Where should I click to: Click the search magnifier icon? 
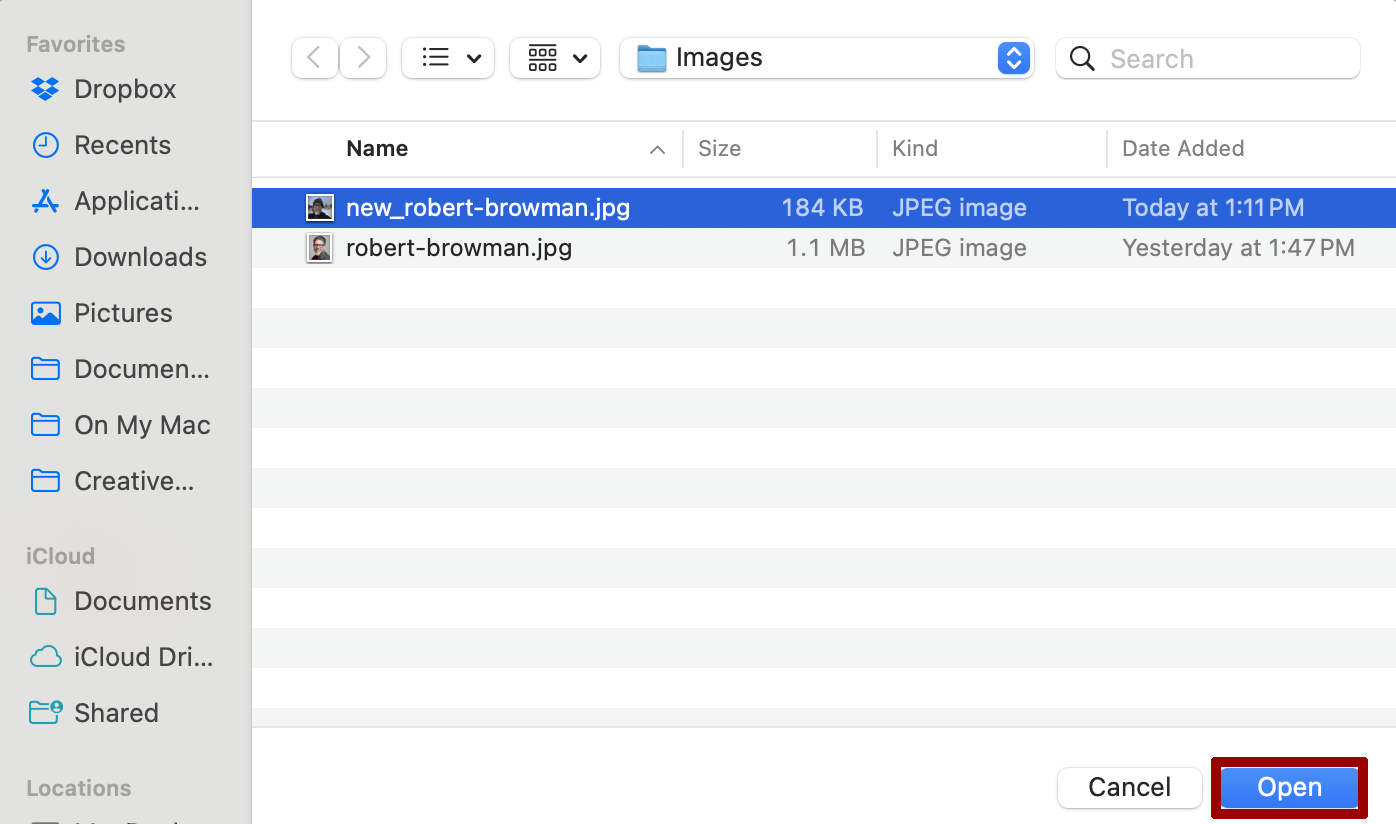pyautogui.click(x=1082, y=59)
